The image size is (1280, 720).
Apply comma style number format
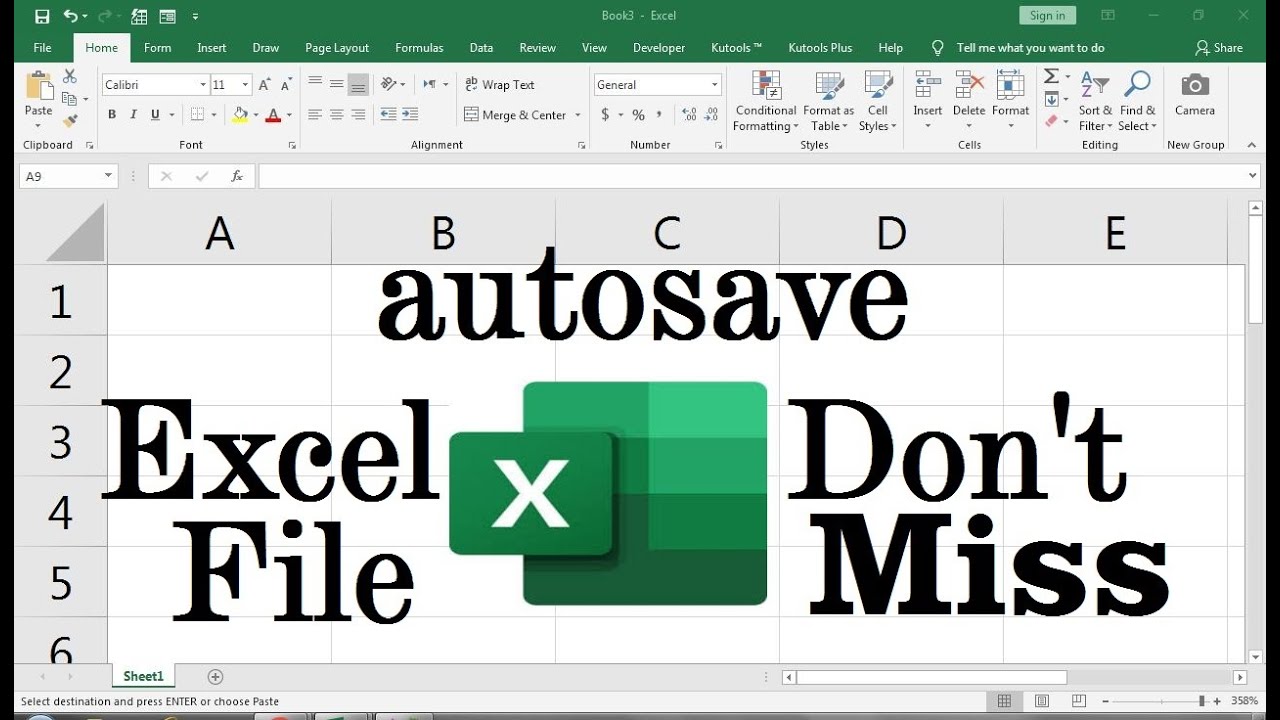[661, 115]
